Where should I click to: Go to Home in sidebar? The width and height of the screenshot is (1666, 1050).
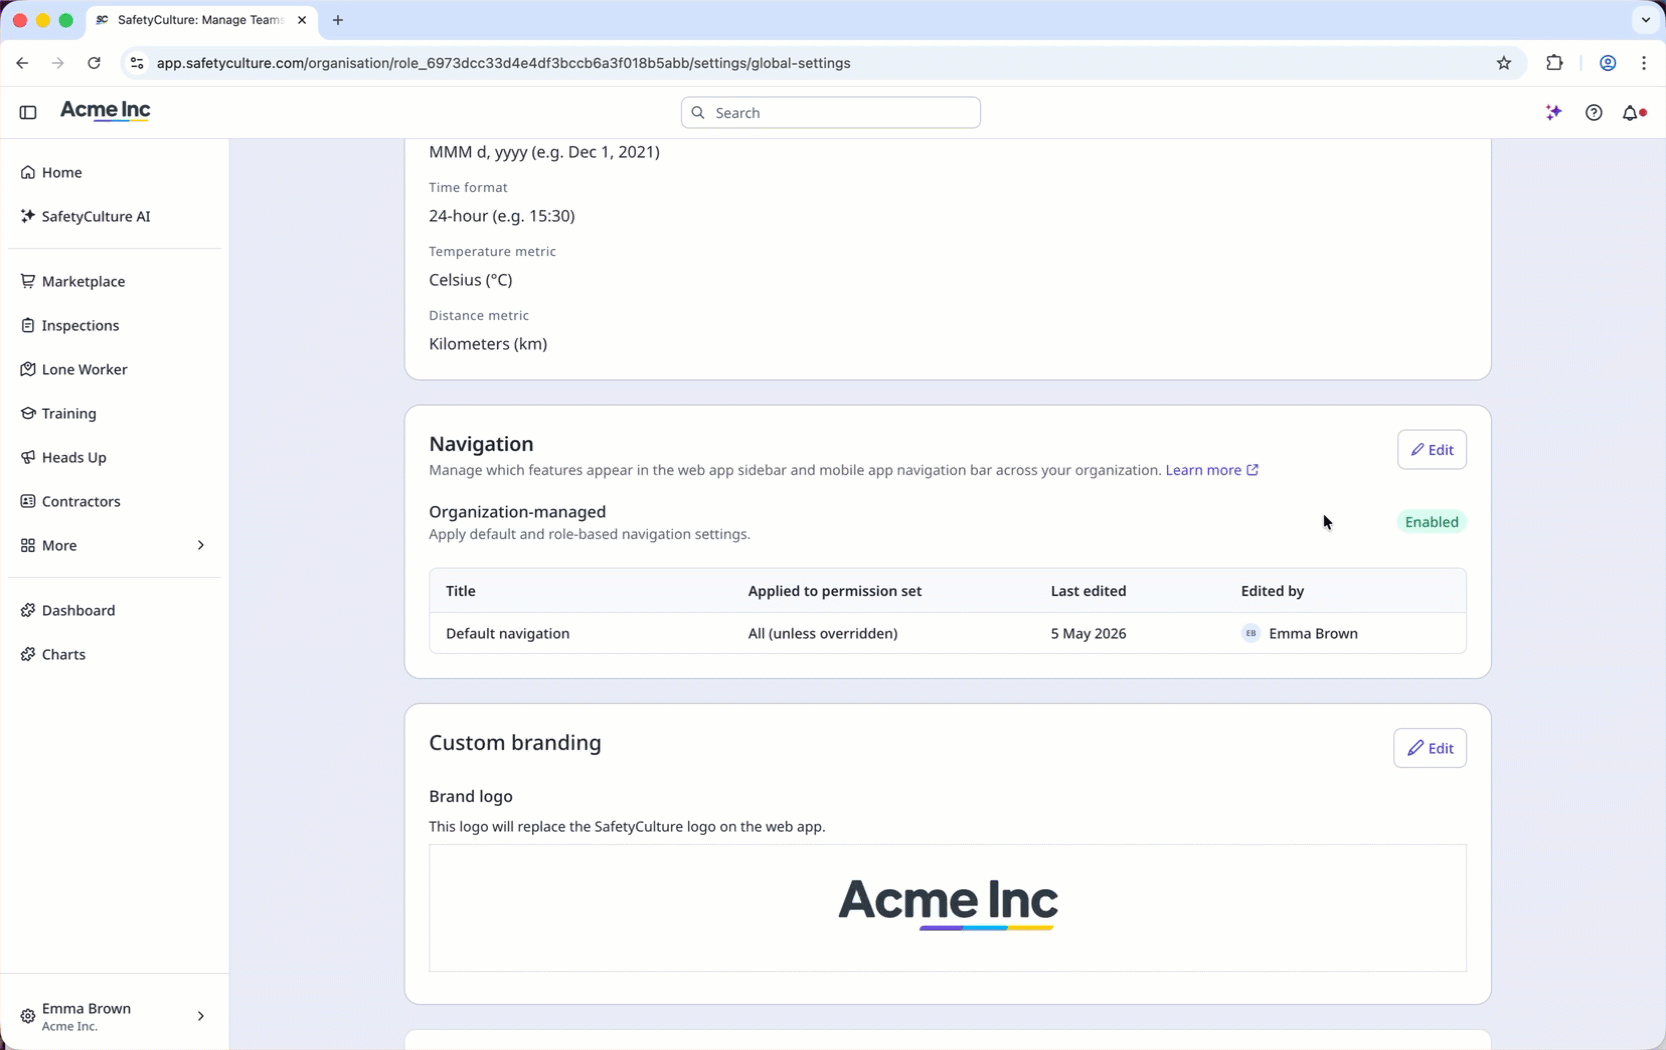pyautogui.click(x=114, y=172)
